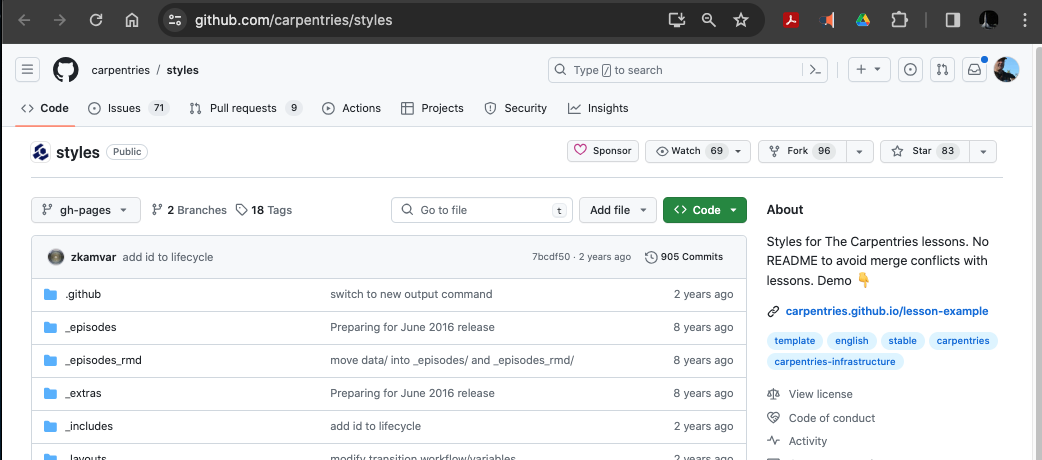Open the GitHub hamburger navigation menu
The height and width of the screenshot is (460, 1042).
click(28, 70)
